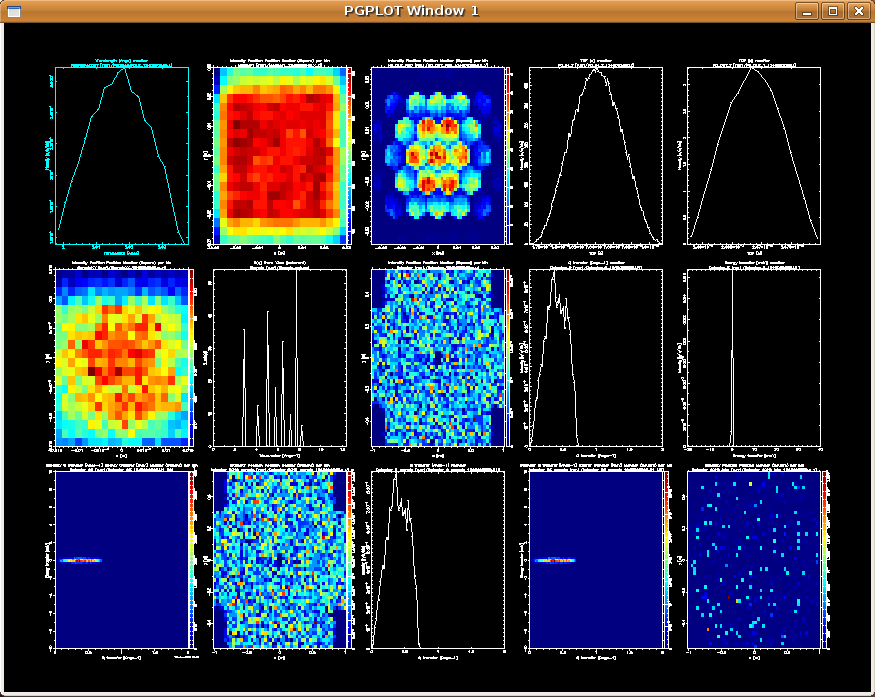
Task: Open the window menu icon in title bar
Action: pos(14,11)
